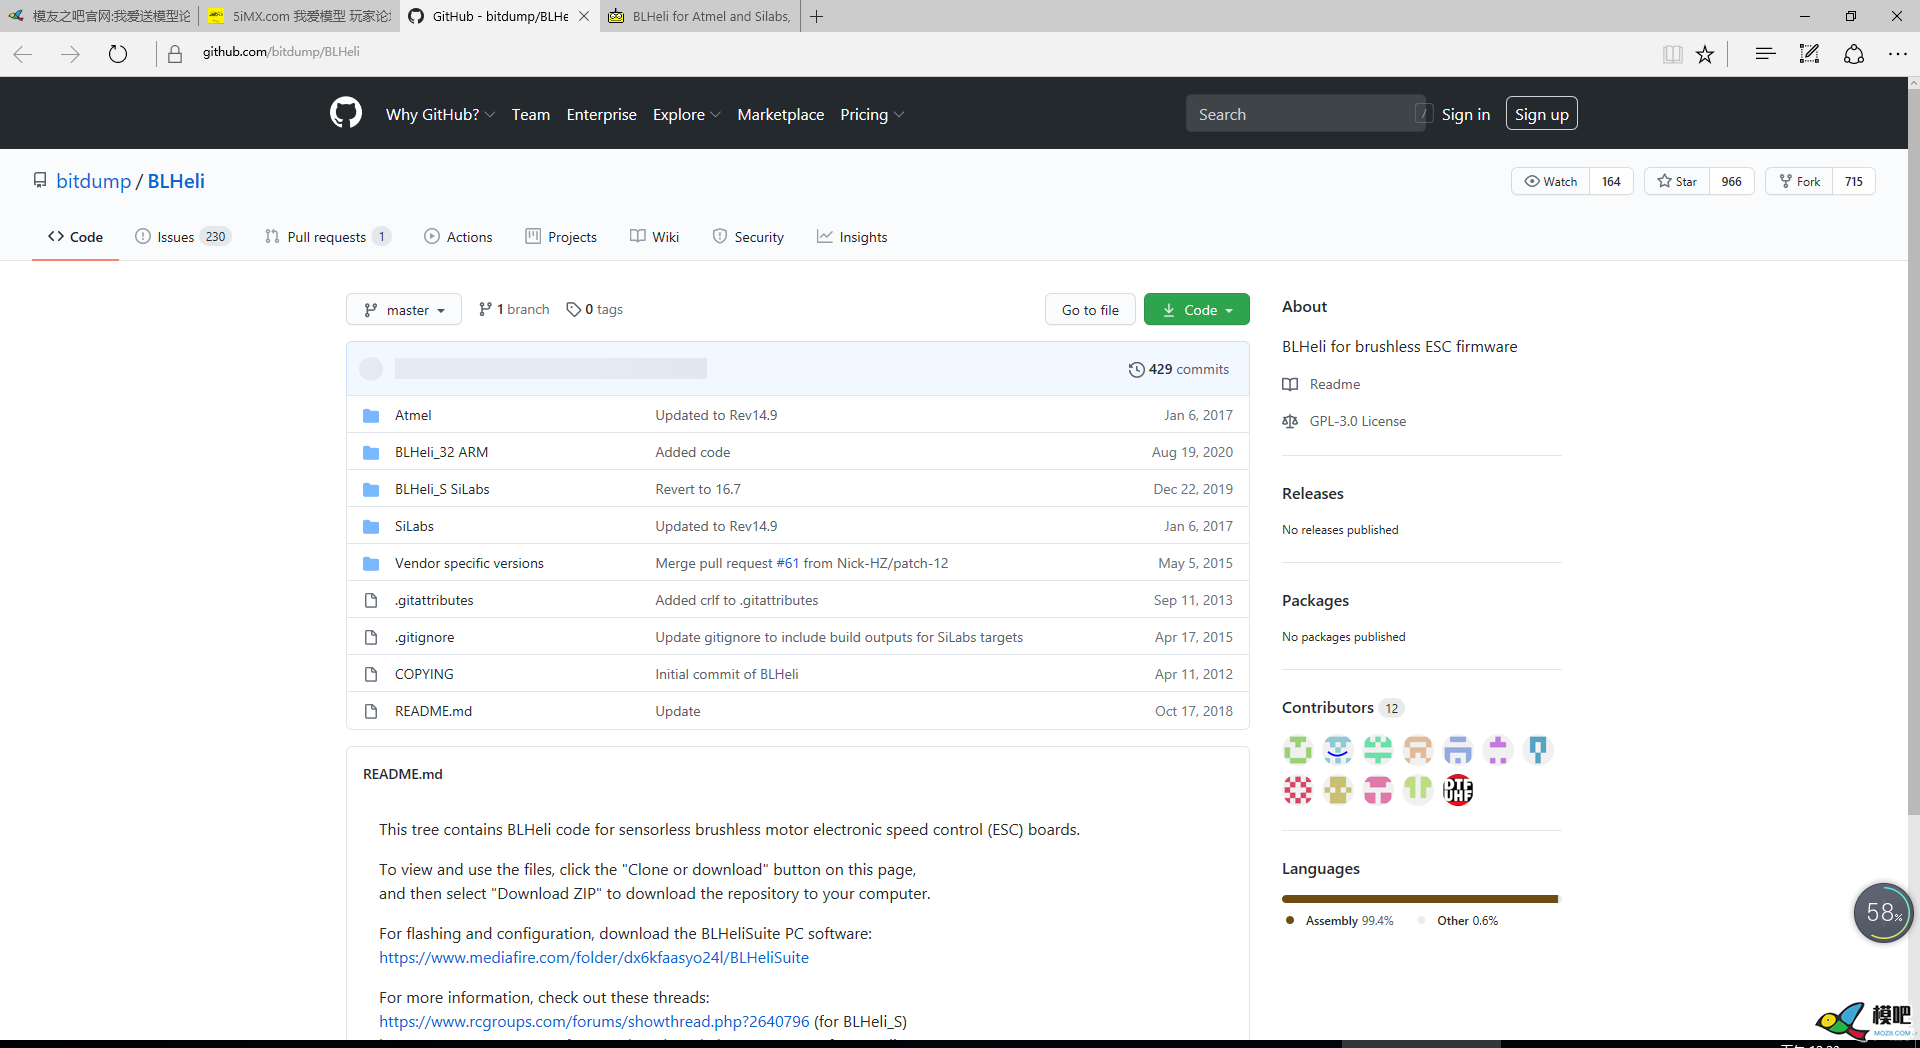Expand the Pricing menu

pos(872,114)
